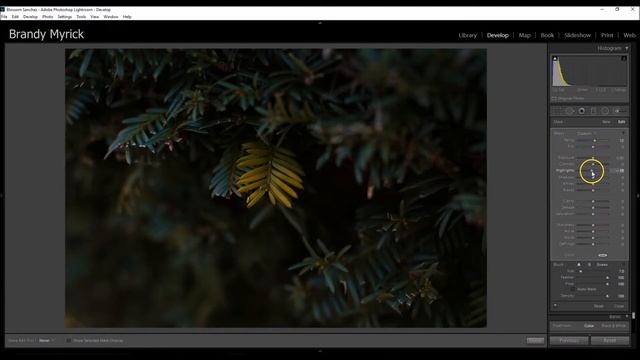This screenshot has height=360, width=640.
Task: Click the right panel scrollbar
Action: point(633,316)
